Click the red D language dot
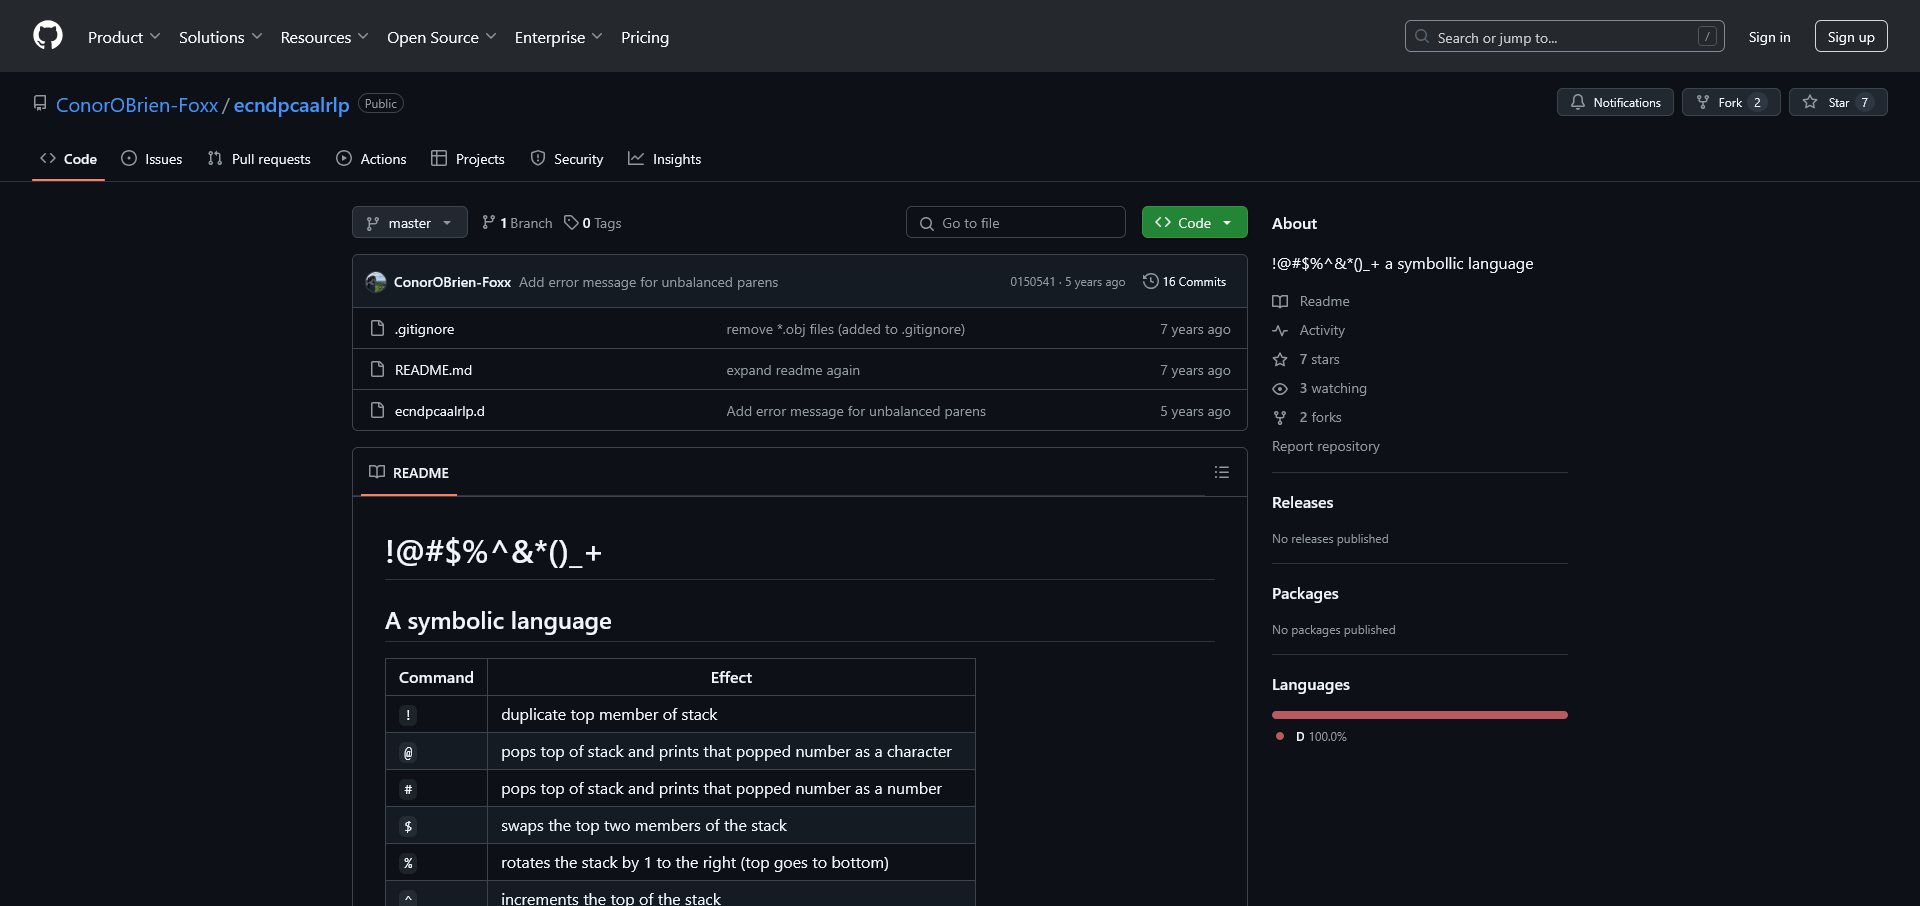The image size is (1920, 906). pyautogui.click(x=1280, y=736)
